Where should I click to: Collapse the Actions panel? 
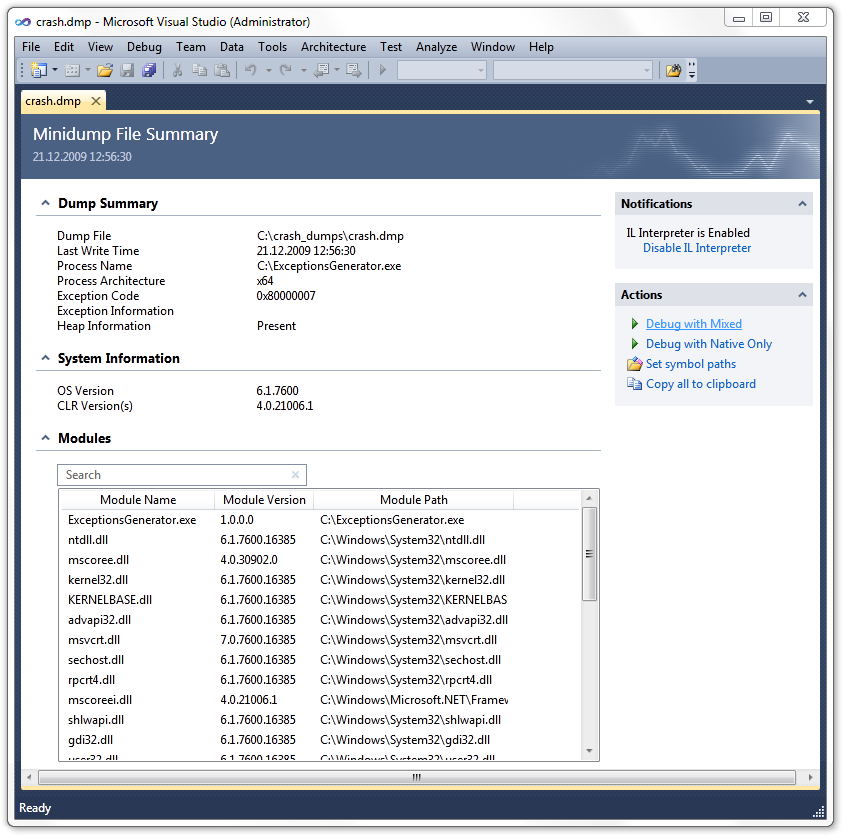click(802, 295)
